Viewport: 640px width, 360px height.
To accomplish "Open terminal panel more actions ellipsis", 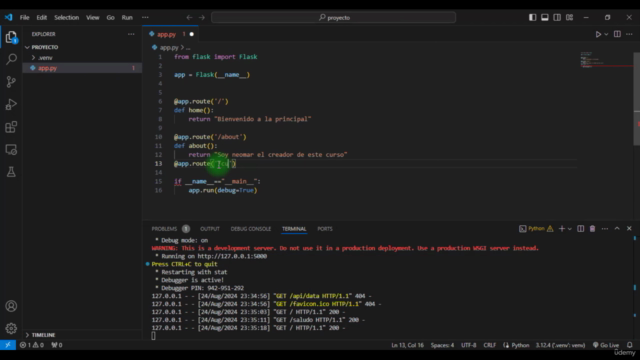I will click(x=604, y=229).
